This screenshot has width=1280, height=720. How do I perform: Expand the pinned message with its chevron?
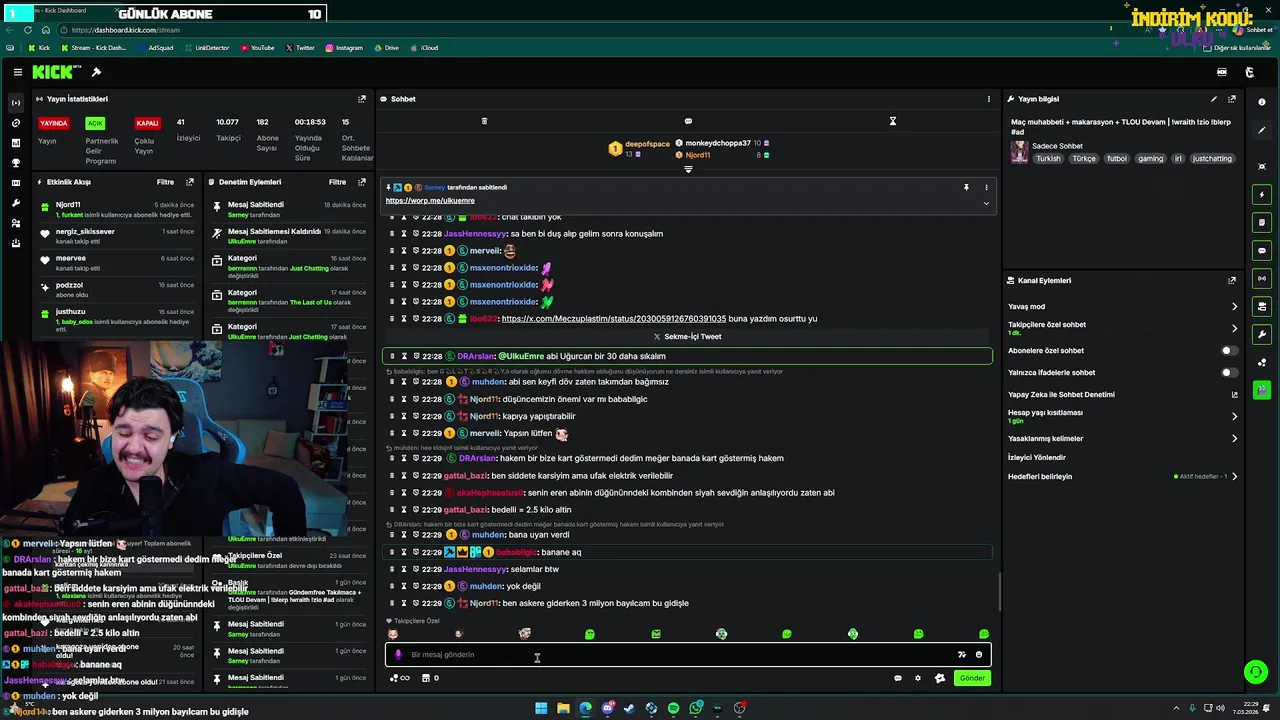click(x=986, y=203)
